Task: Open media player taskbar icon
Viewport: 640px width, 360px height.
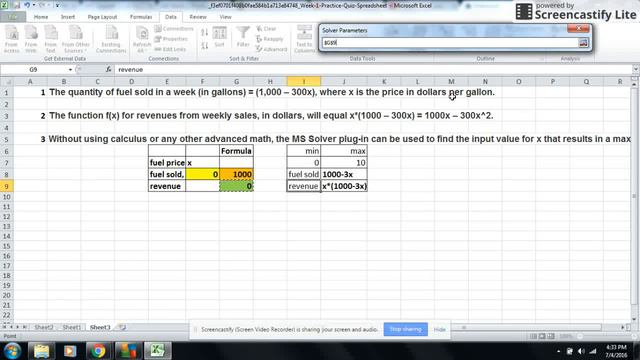Action: [x=70, y=351]
